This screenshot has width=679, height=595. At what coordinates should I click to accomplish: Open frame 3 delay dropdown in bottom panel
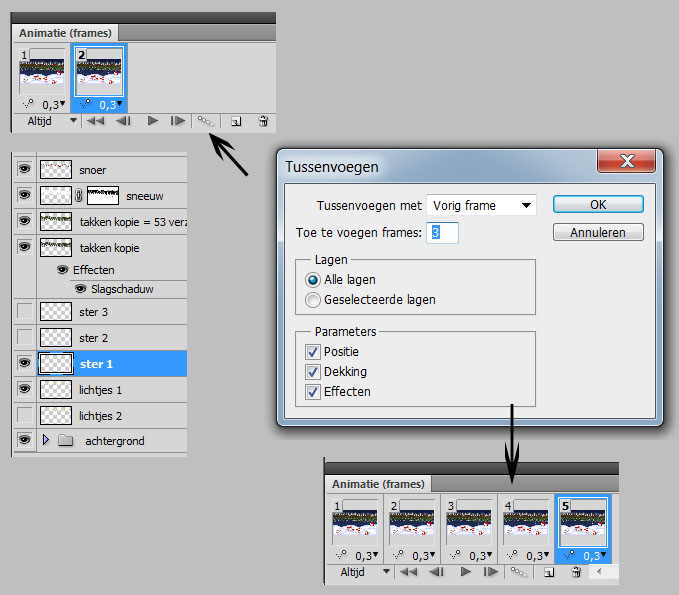pyautogui.click(x=489, y=554)
